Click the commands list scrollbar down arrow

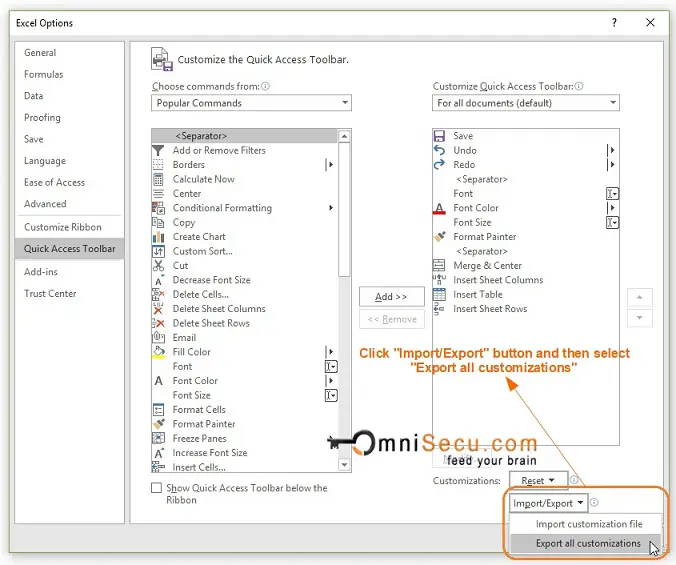(x=344, y=465)
